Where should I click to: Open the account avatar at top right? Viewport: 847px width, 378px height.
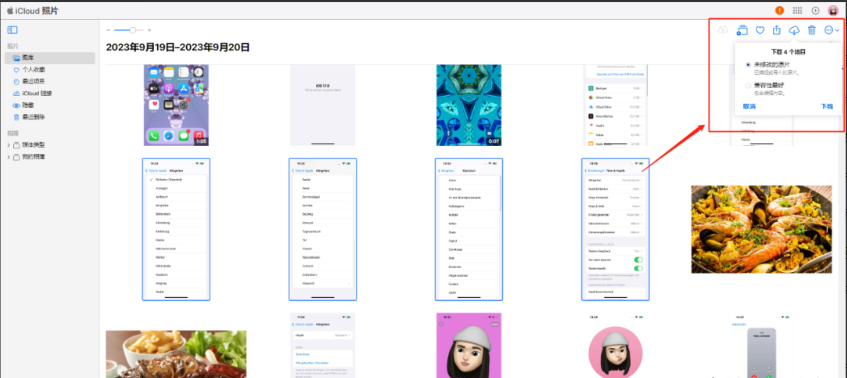833,10
